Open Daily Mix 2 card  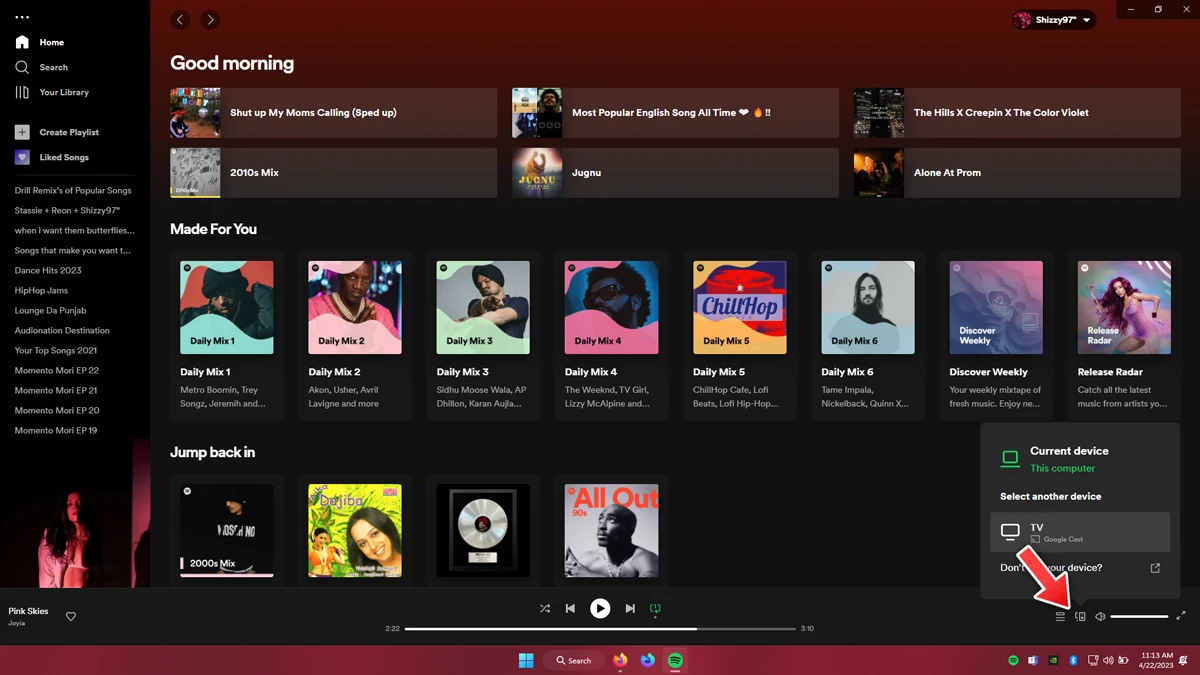click(x=355, y=336)
